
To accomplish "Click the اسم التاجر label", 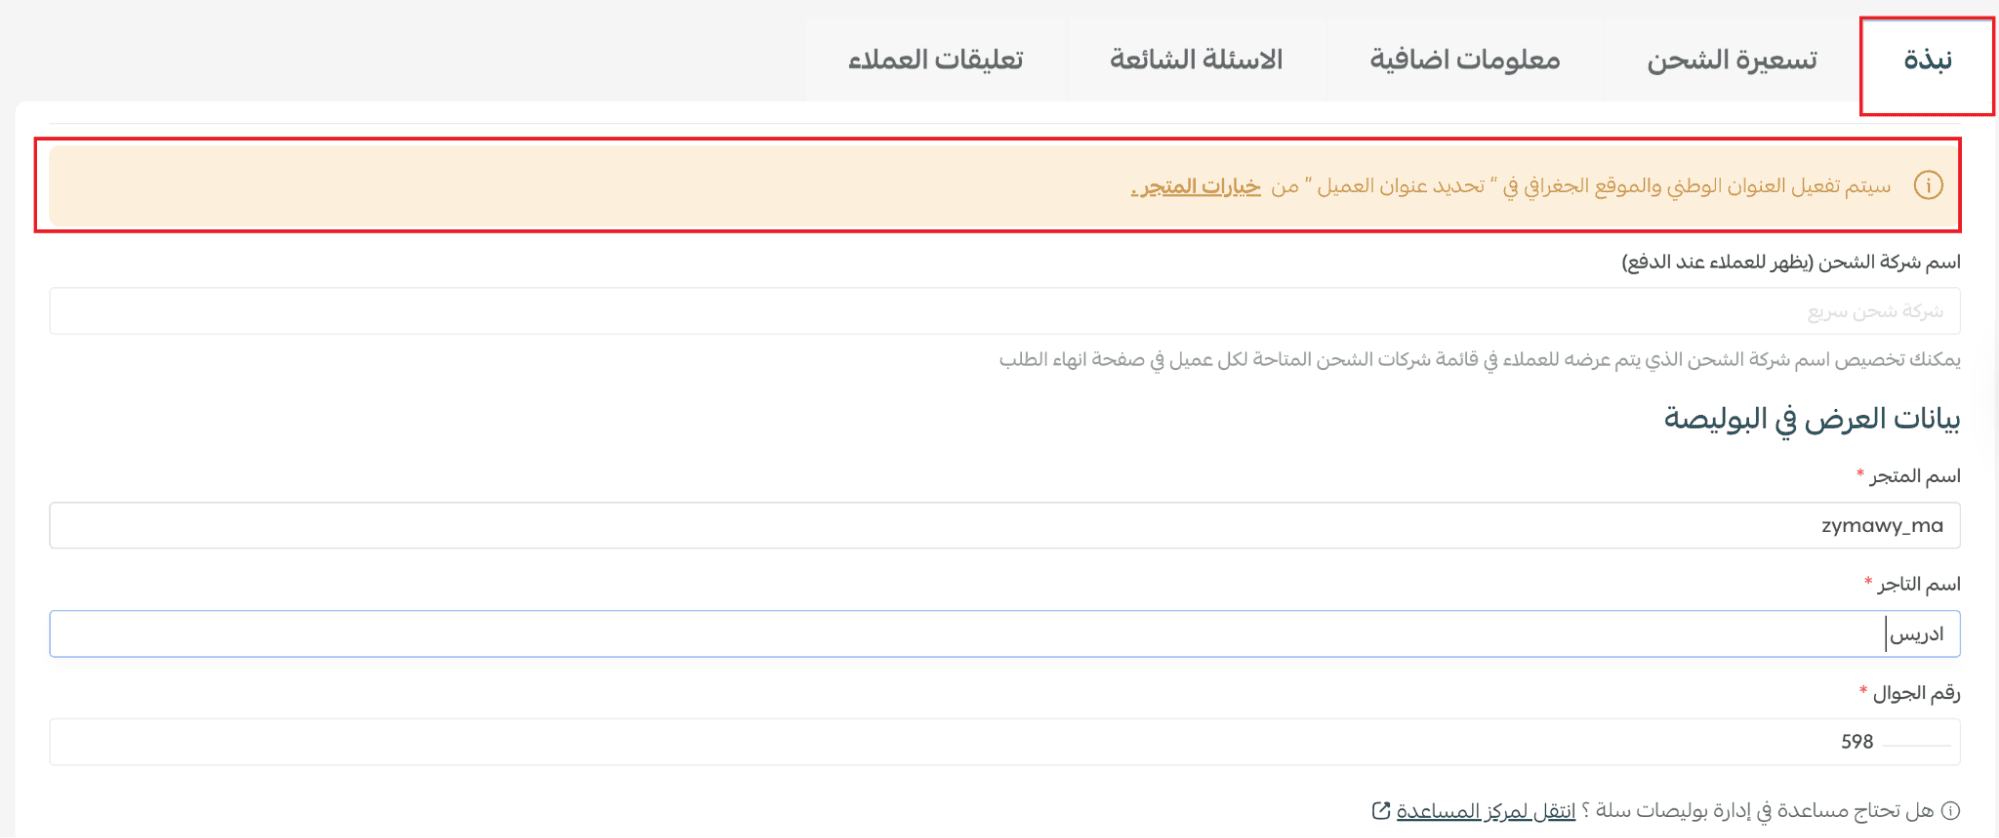I will 1918,585.
